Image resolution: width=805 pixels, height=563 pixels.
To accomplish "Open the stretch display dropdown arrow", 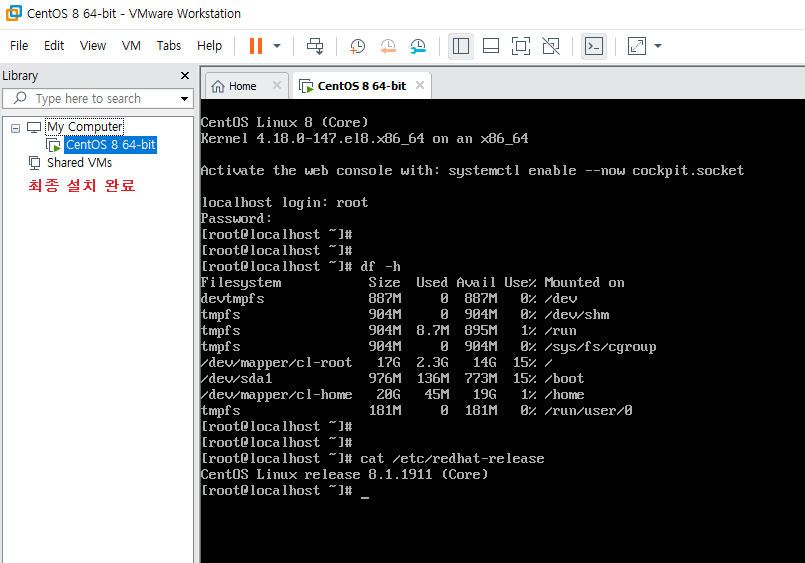I will click(658, 46).
